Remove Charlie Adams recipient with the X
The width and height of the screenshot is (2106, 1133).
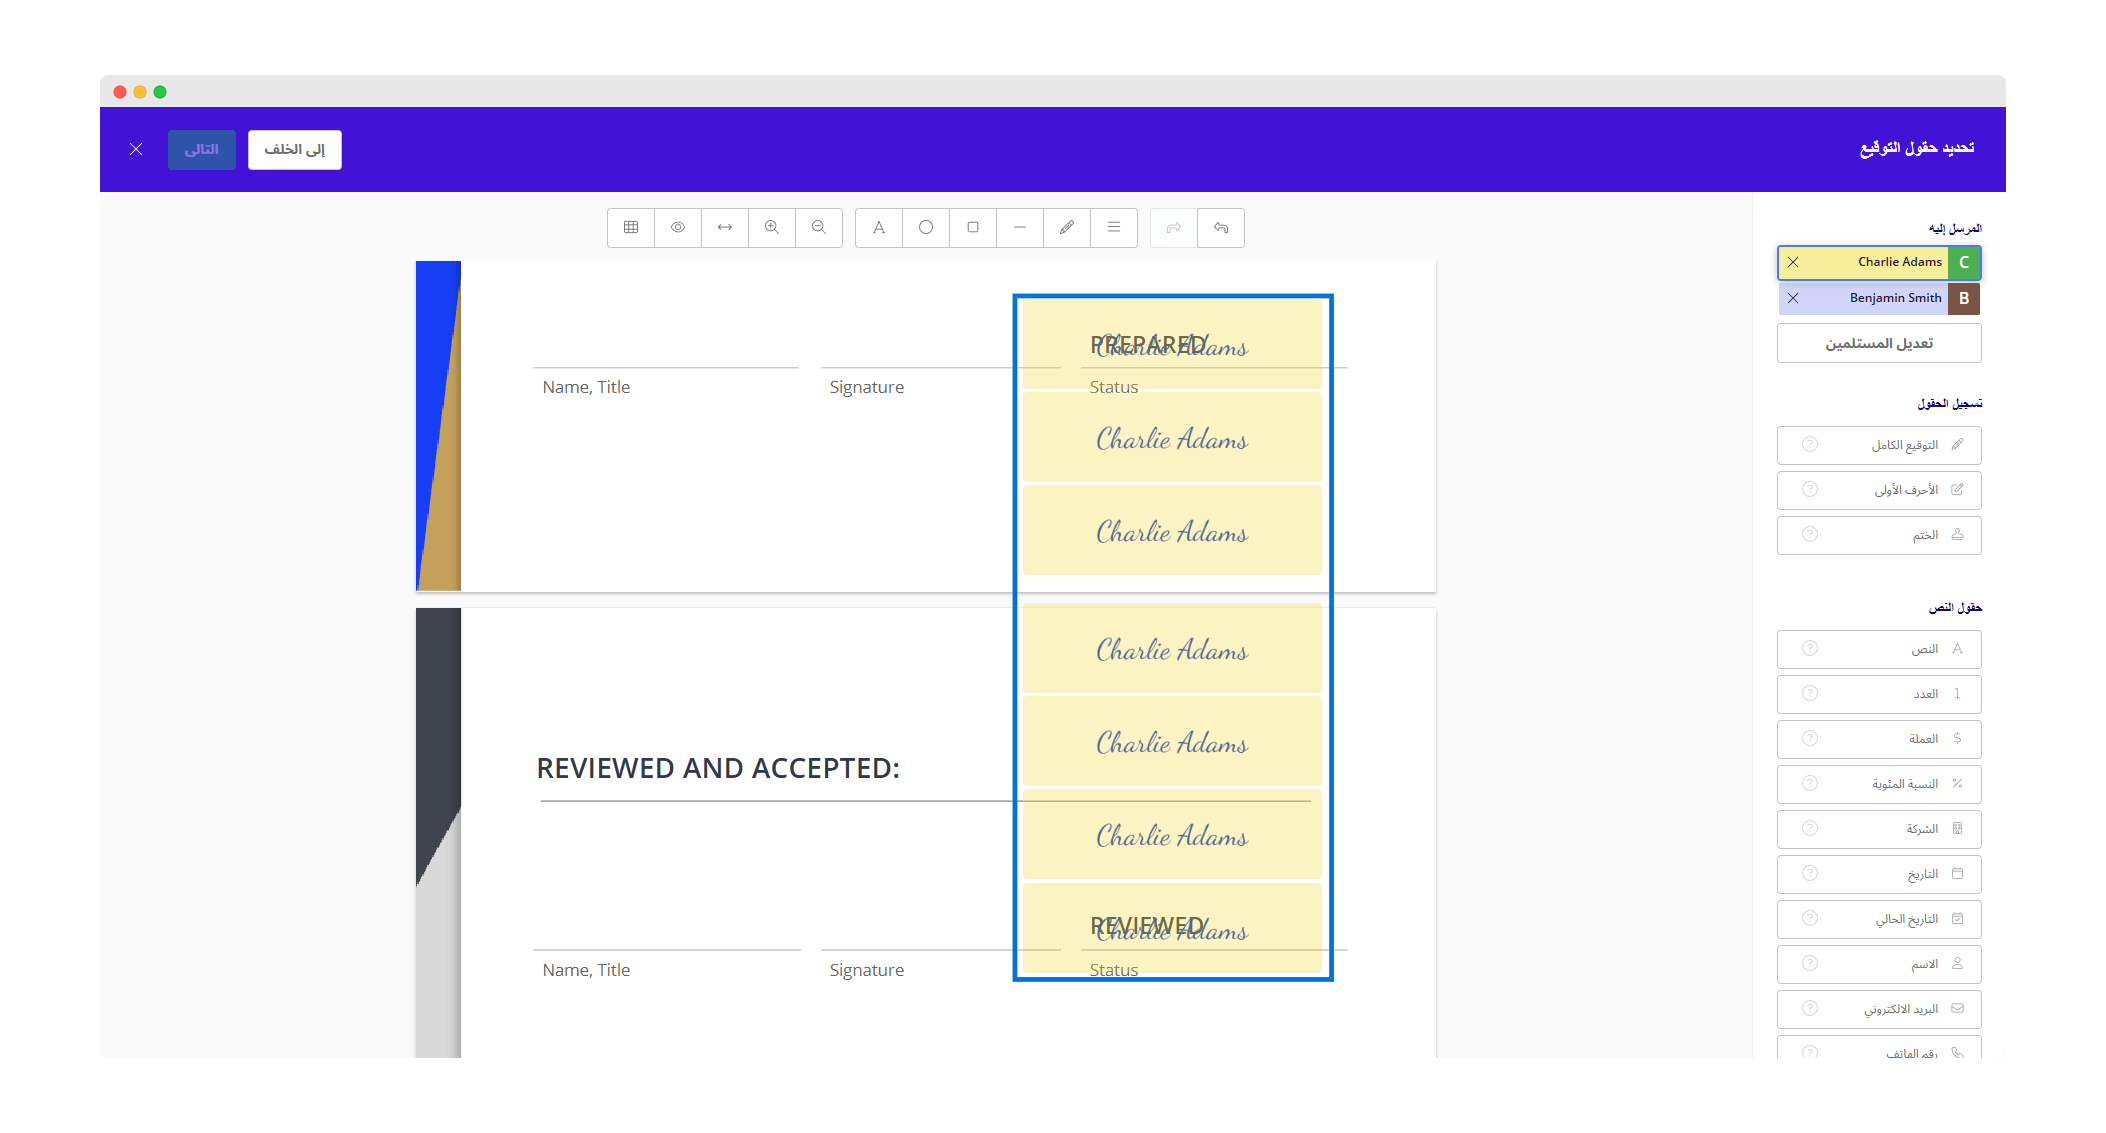click(1794, 262)
